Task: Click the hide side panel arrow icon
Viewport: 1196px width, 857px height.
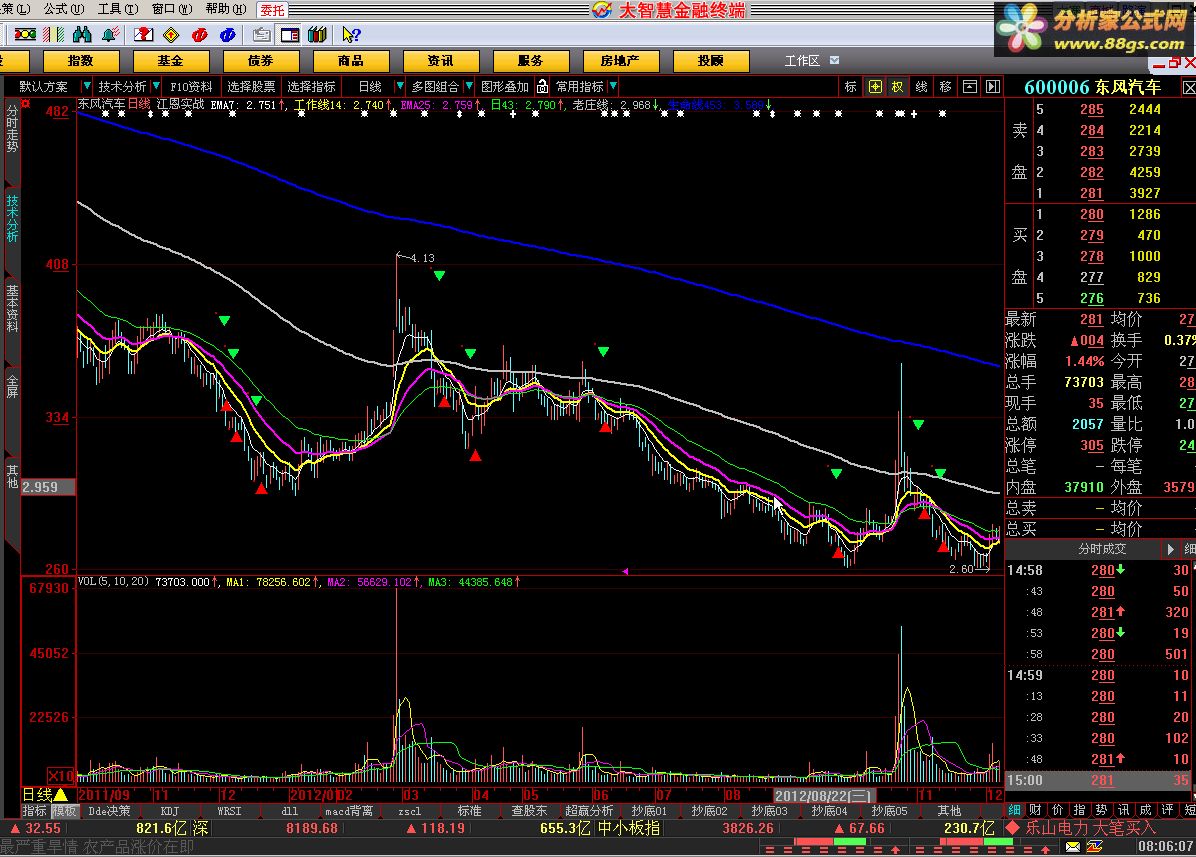Action: 992,86
